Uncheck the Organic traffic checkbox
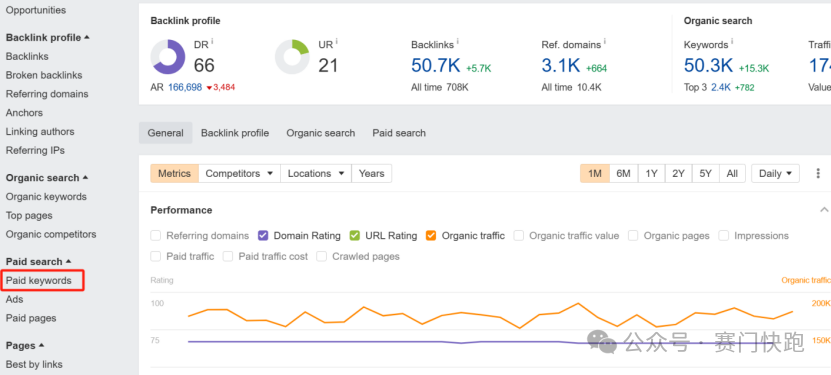Image resolution: width=831 pixels, height=375 pixels. click(431, 236)
